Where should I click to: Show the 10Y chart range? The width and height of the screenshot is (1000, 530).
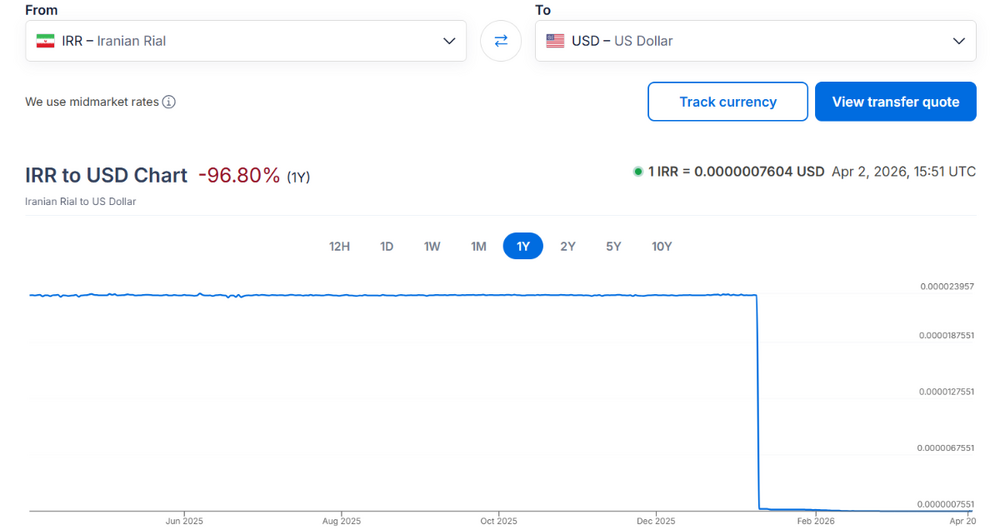coord(661,246)
